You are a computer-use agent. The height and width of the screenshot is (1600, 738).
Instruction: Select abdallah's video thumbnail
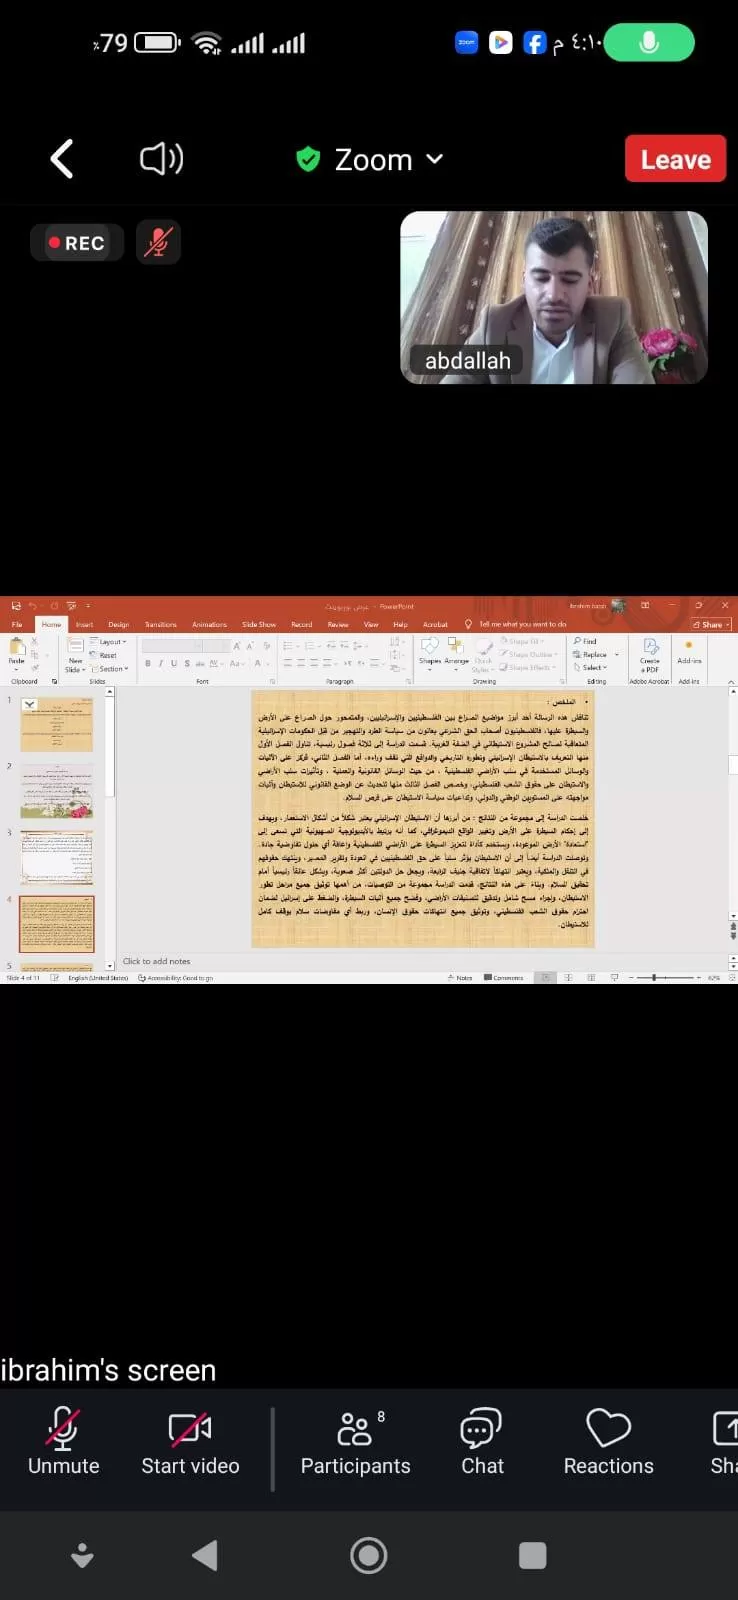[x=553, y=297]
